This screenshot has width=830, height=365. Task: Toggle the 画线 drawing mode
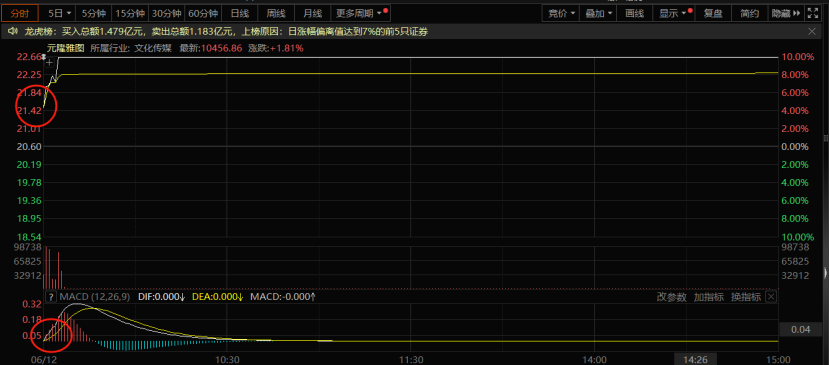(x=634, y=13)
